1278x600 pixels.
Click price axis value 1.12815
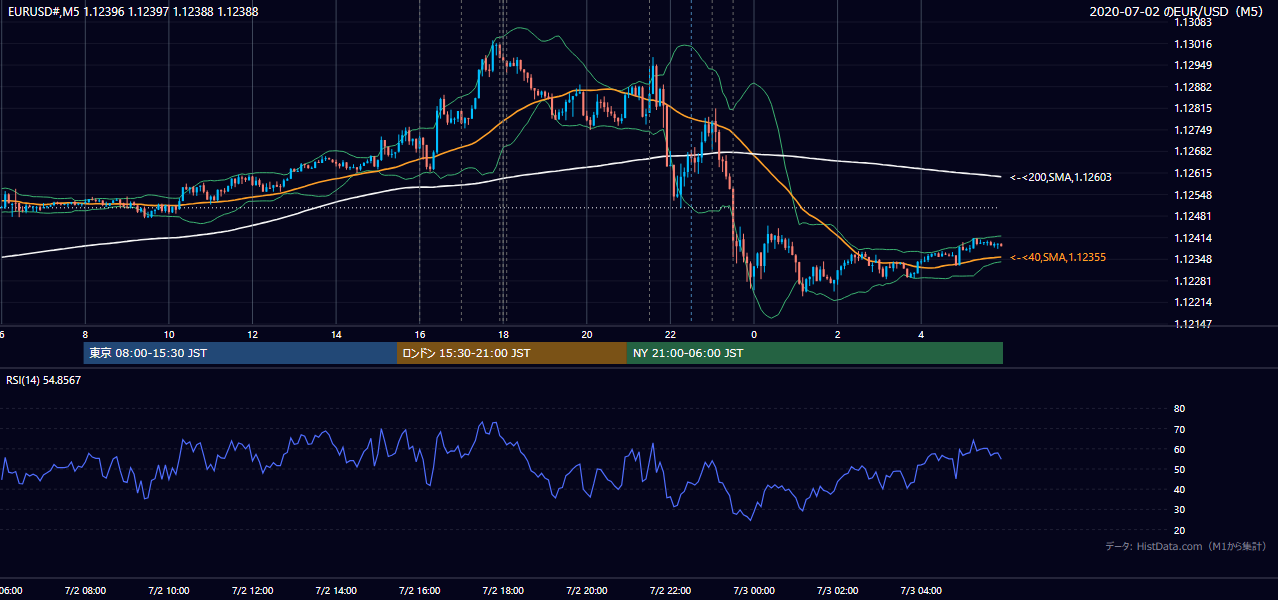(x=1192, y=108)
